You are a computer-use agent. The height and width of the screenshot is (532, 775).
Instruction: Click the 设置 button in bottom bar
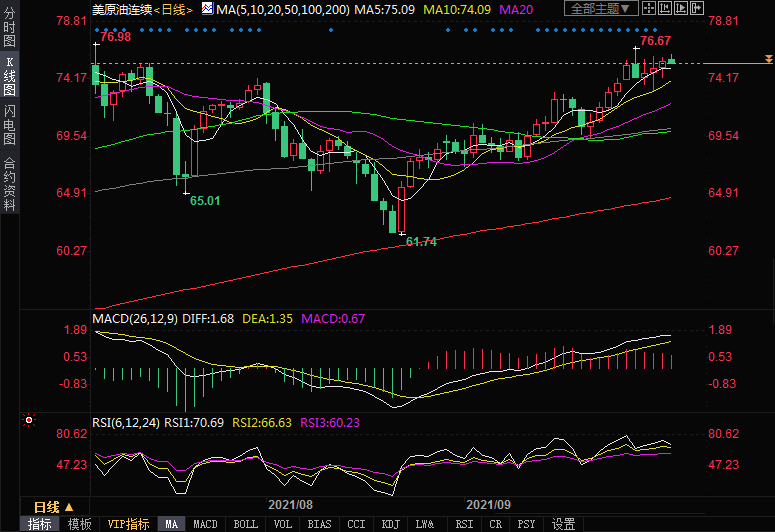click(x=563, y=524)
